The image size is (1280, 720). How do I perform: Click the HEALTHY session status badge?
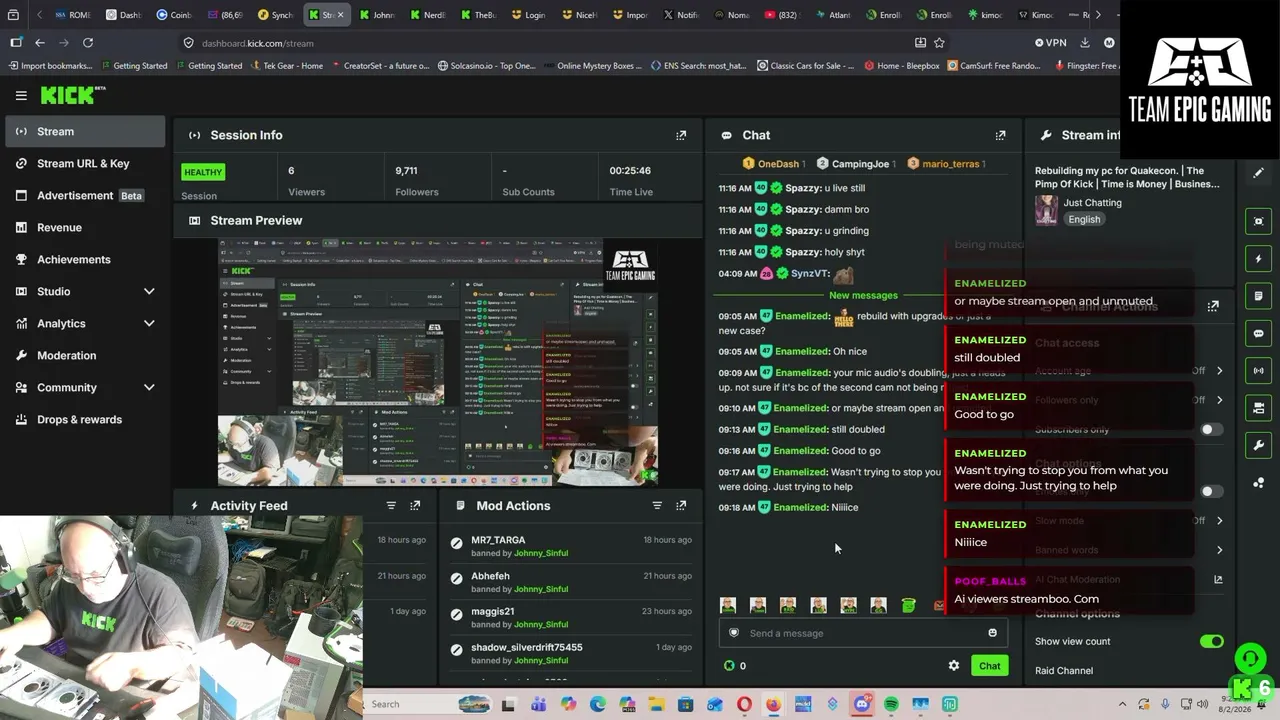coord(203,172)
